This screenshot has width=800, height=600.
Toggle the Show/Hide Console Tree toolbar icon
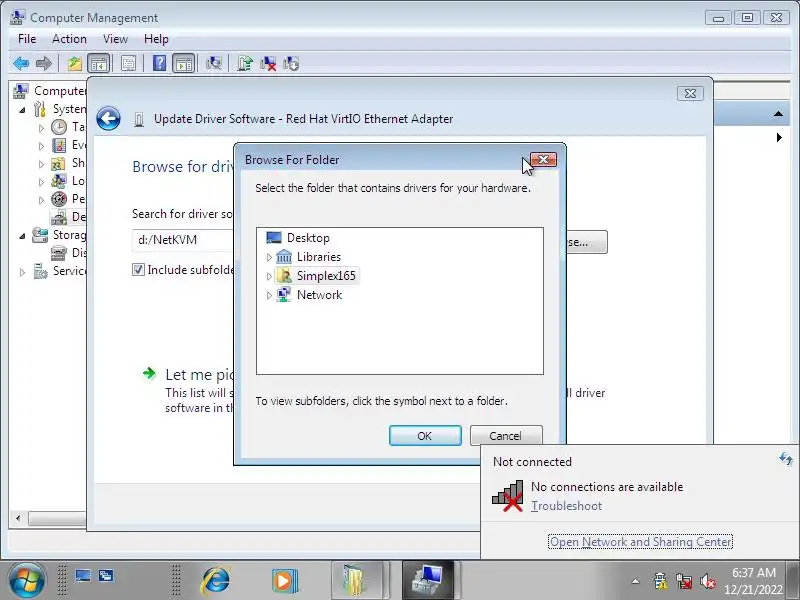point(98,64)
